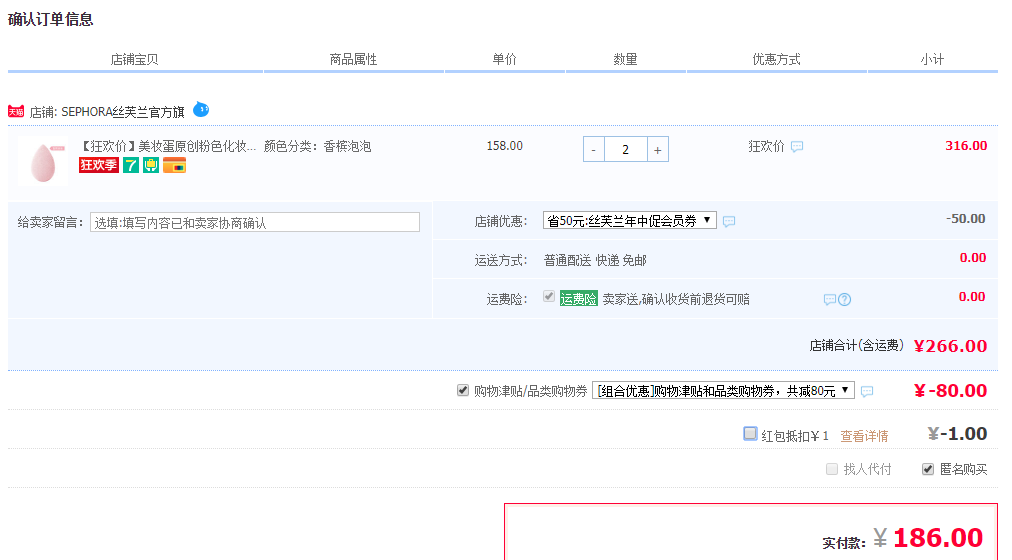Increase quantity with the plus button

pyautogui.click(x=657, y=150)
